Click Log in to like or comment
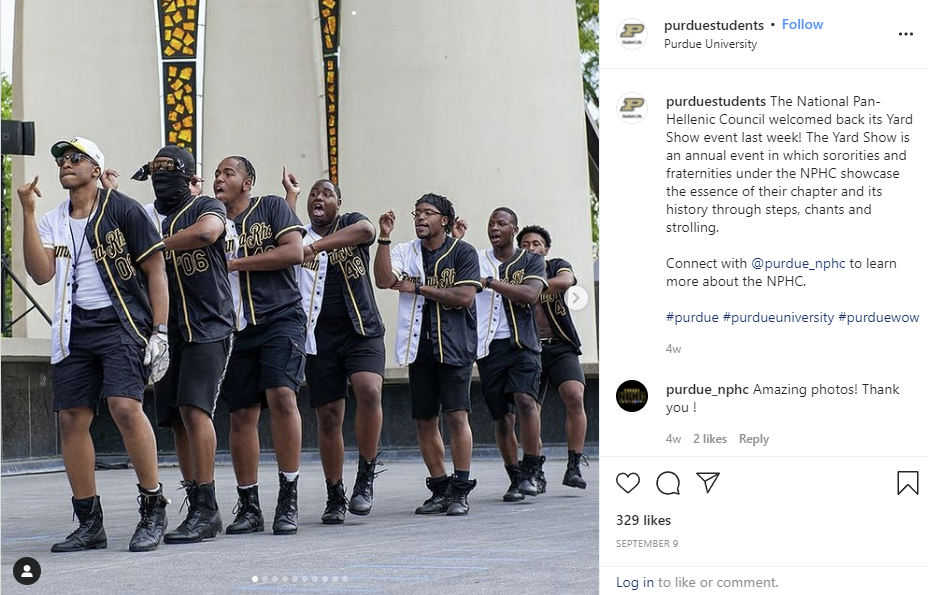This screenshot has width=928, height=595. coord(634,583)
